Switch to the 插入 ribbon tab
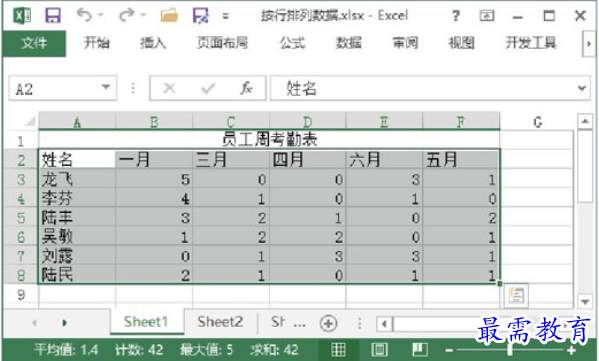Screen dimensions: 599x361 click(153, 43)
